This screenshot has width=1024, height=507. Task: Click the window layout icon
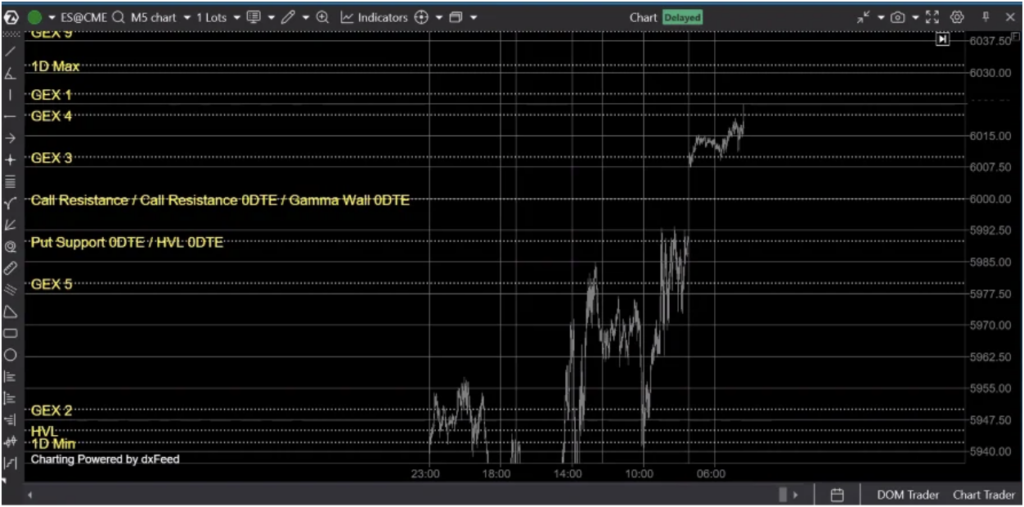pyautogui.click(x=456, y=18)
